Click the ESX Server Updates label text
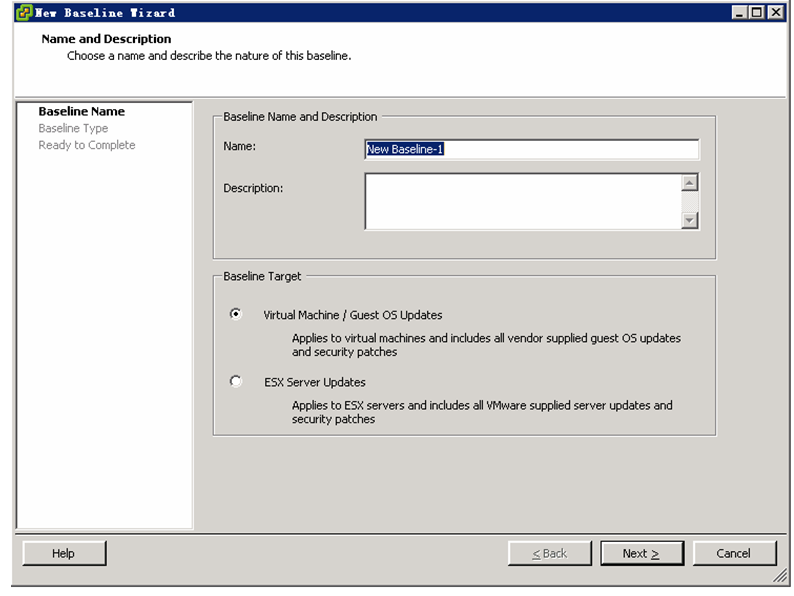Viewport: 794px width, 596px height. [314, 382]
